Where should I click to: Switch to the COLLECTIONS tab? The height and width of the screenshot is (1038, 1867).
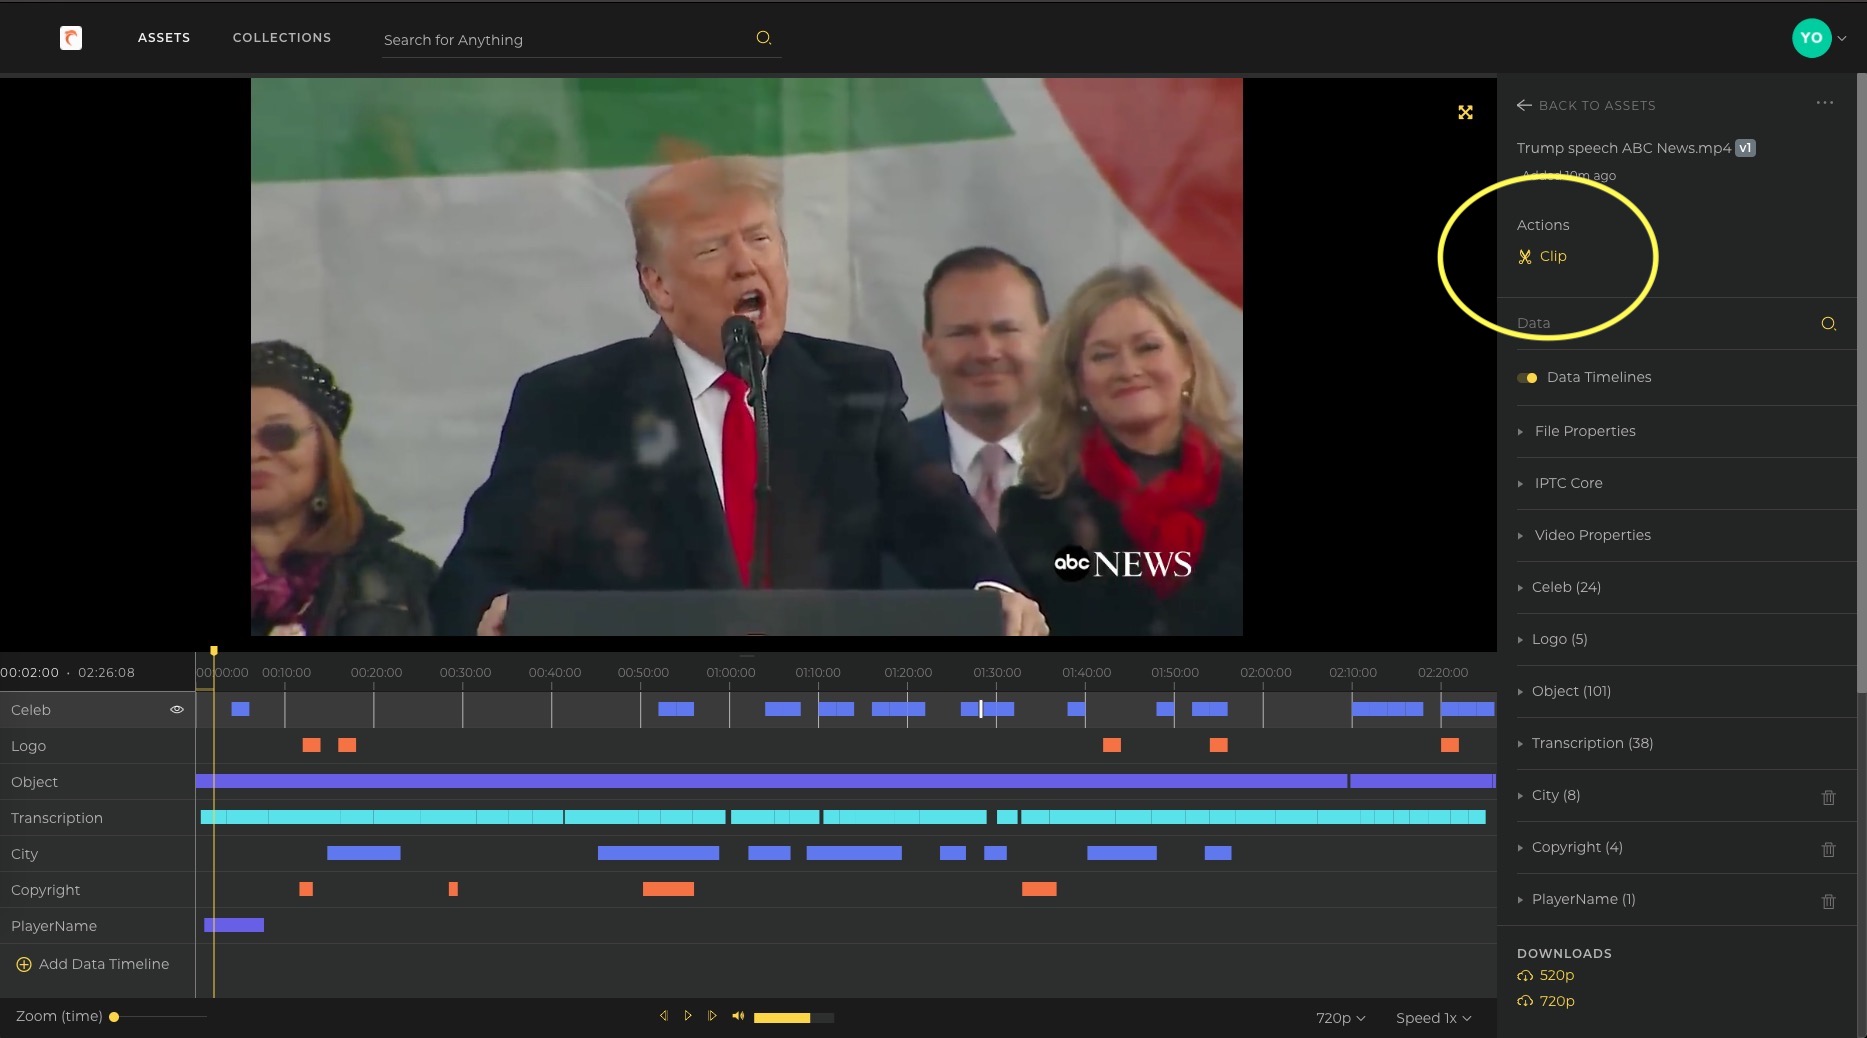pyautogui.click(x=281, y=38)
